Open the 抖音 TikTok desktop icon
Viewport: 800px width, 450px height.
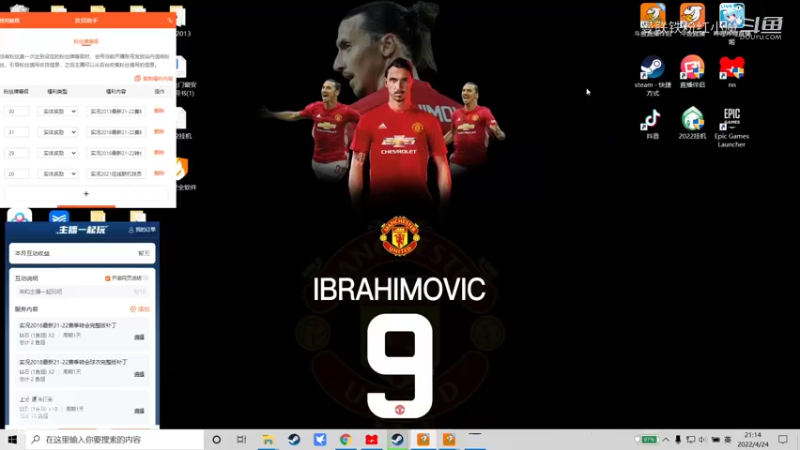(x=653, y=124)
